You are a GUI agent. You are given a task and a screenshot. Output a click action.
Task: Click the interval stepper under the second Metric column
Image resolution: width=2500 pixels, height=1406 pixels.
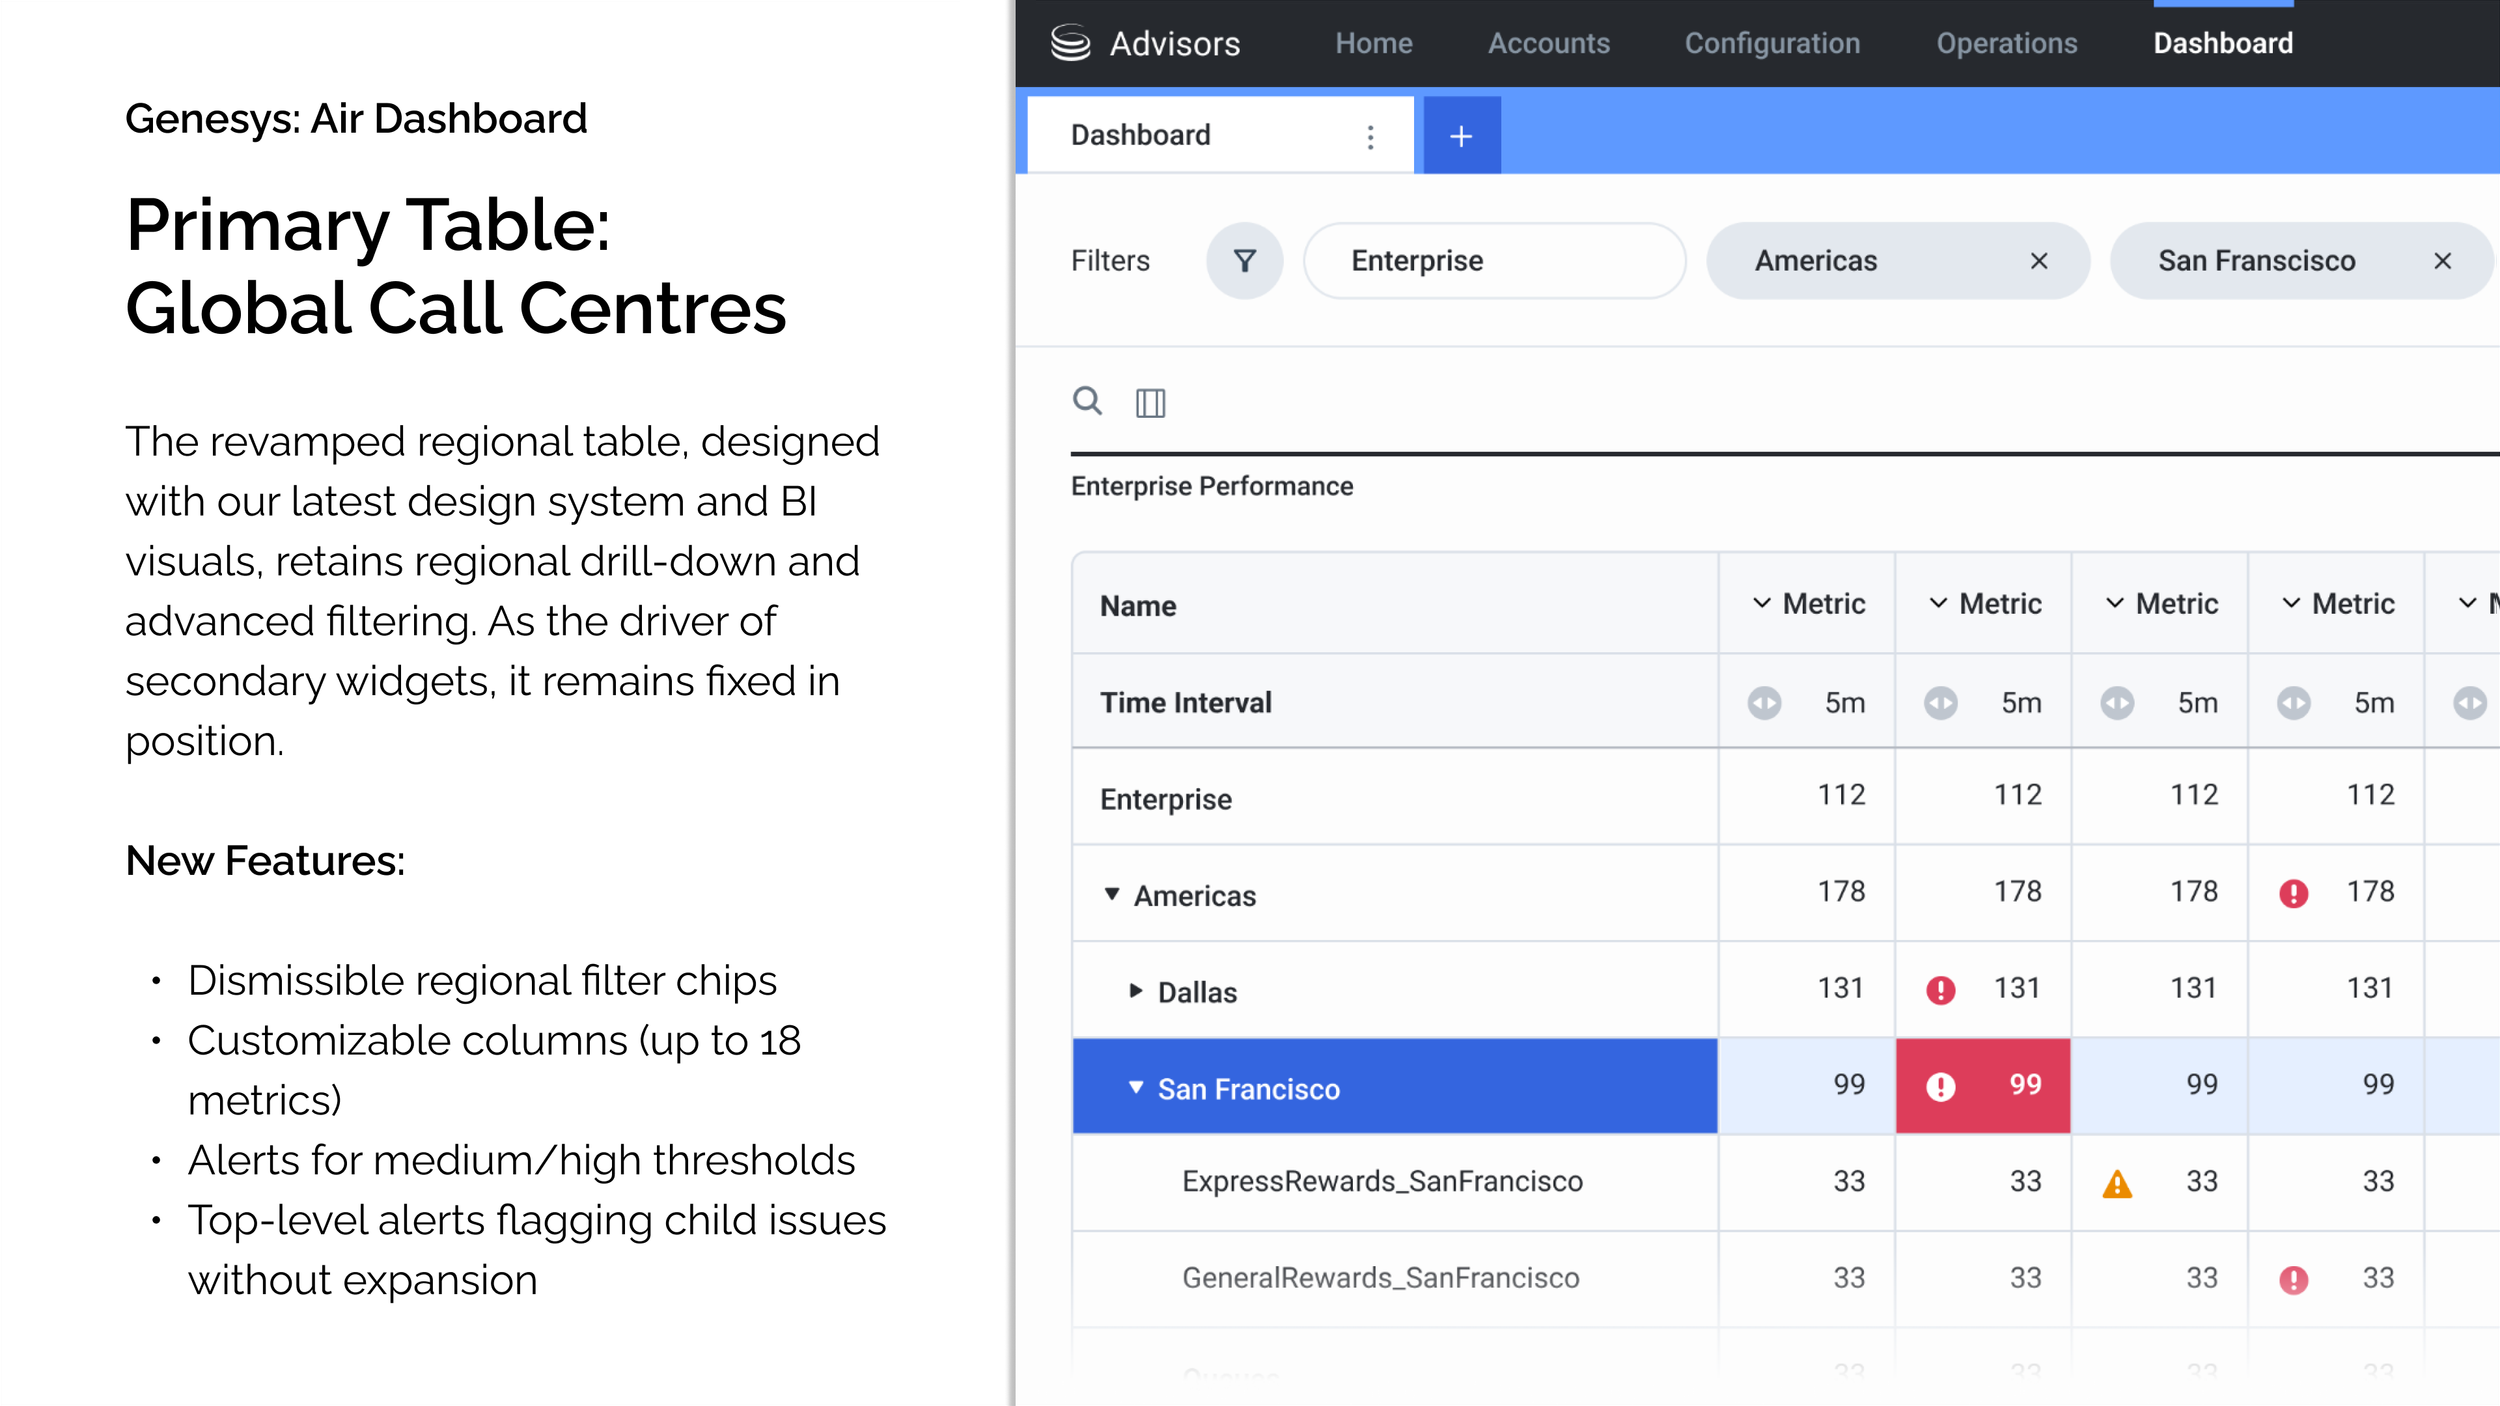pyautogui.click(x=1940, y=702)
